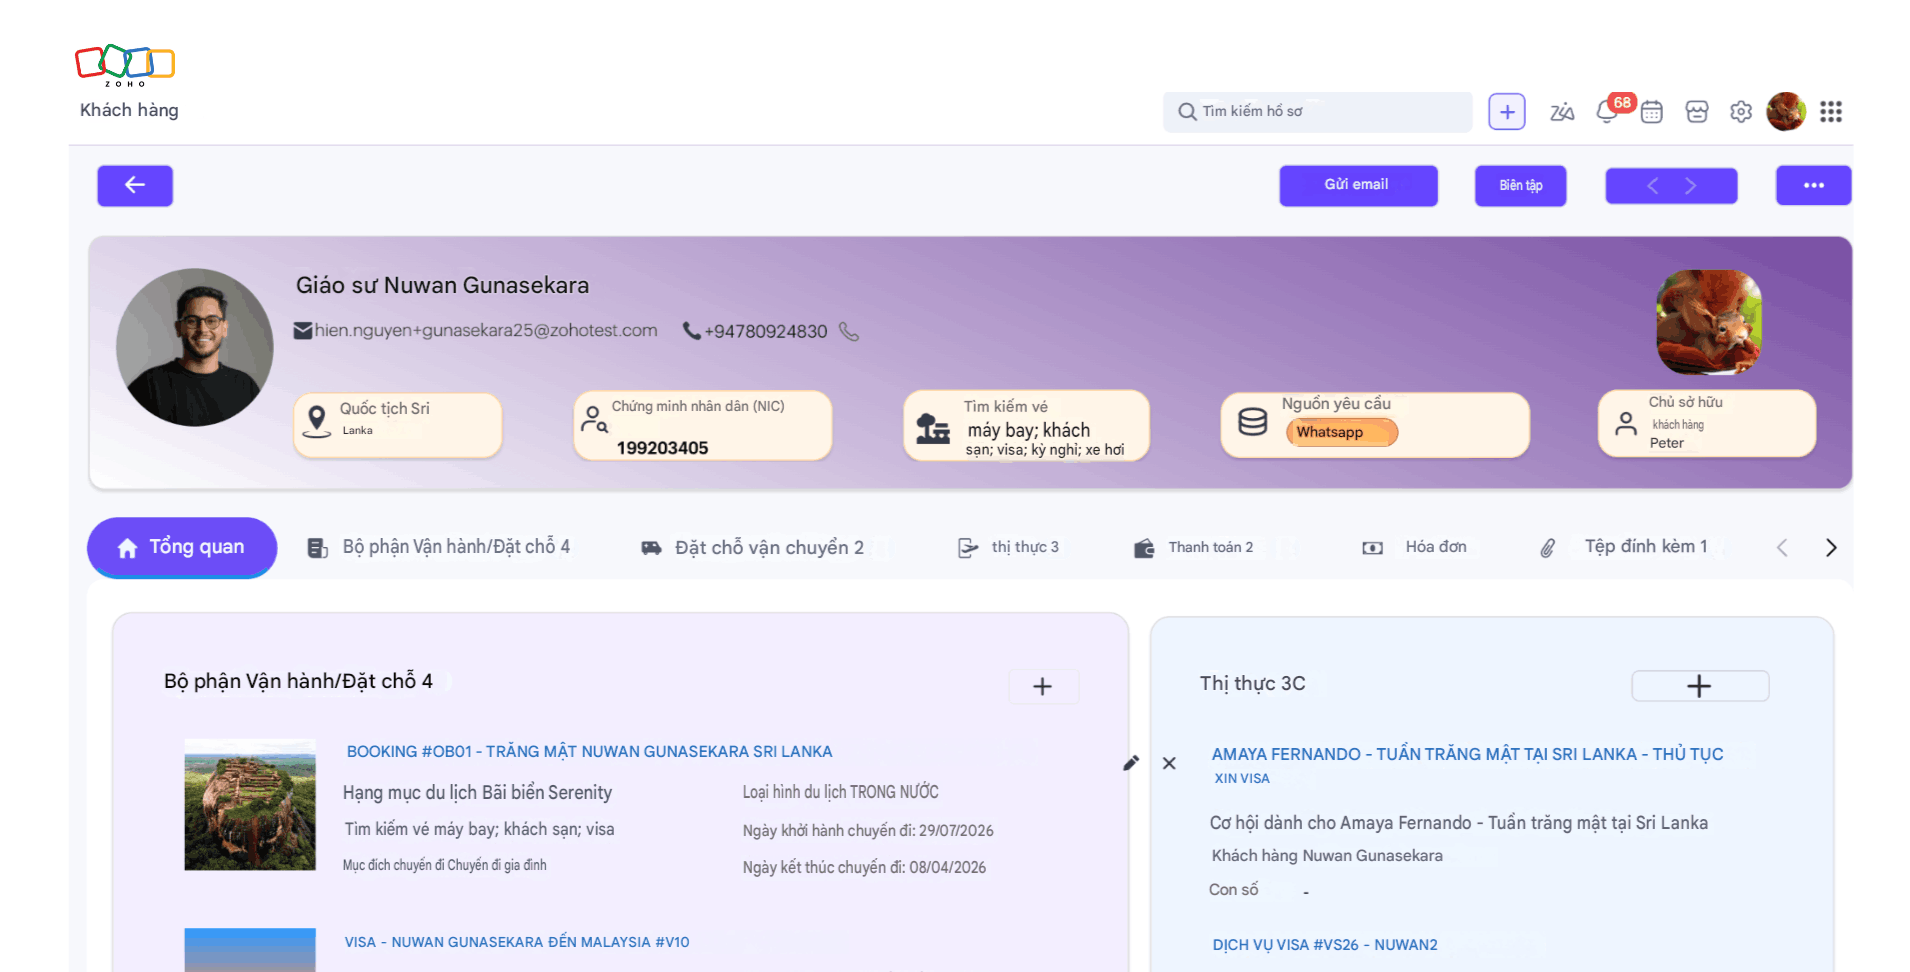Open the quick-create plus icon in header
This screenshot has height=972, width=1910.
coord(1507,111)
